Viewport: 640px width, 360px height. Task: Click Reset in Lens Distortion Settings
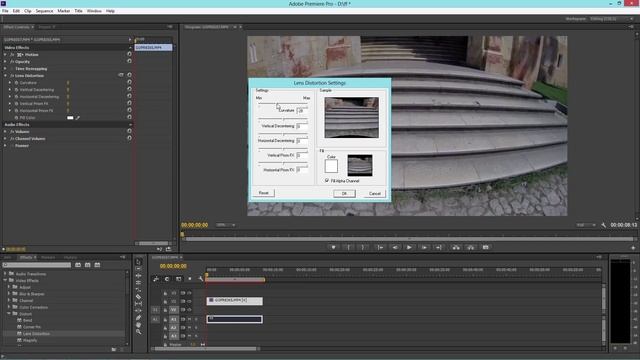[x=264, y=193]
